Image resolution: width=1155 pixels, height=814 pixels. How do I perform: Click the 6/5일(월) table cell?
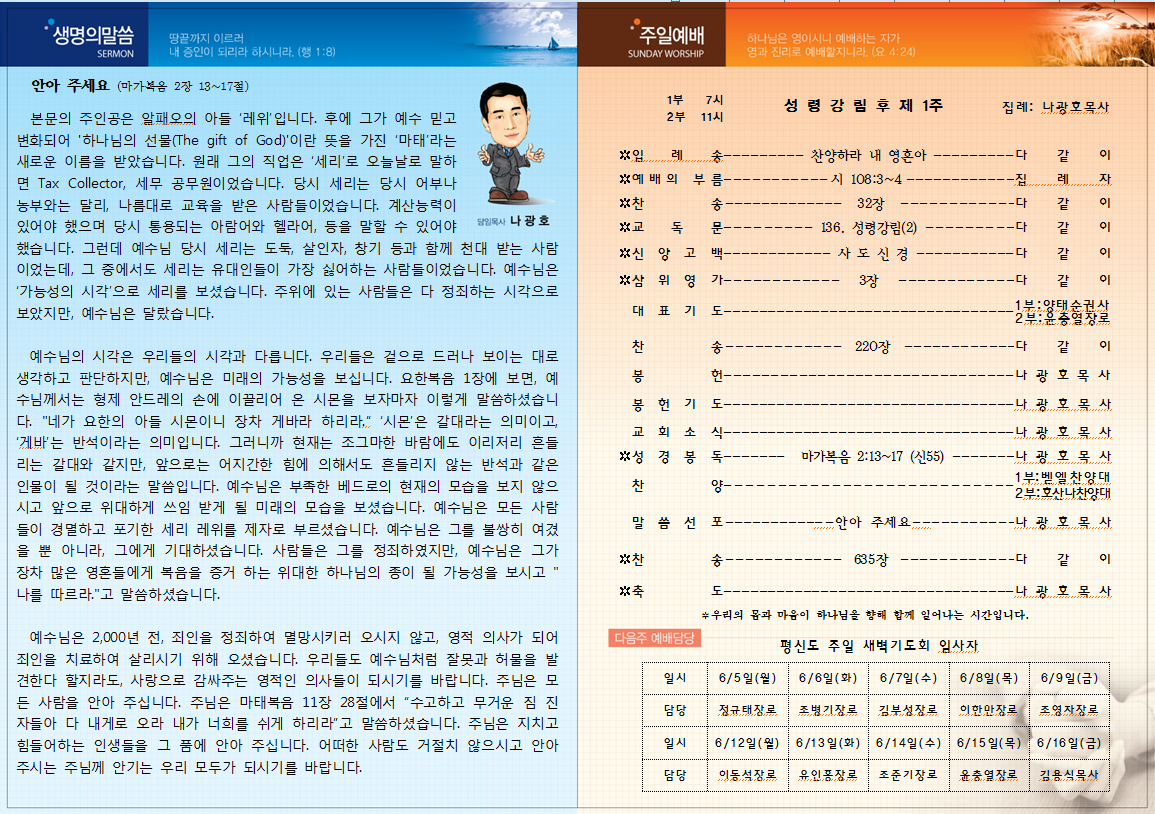[x=747, y=678]
